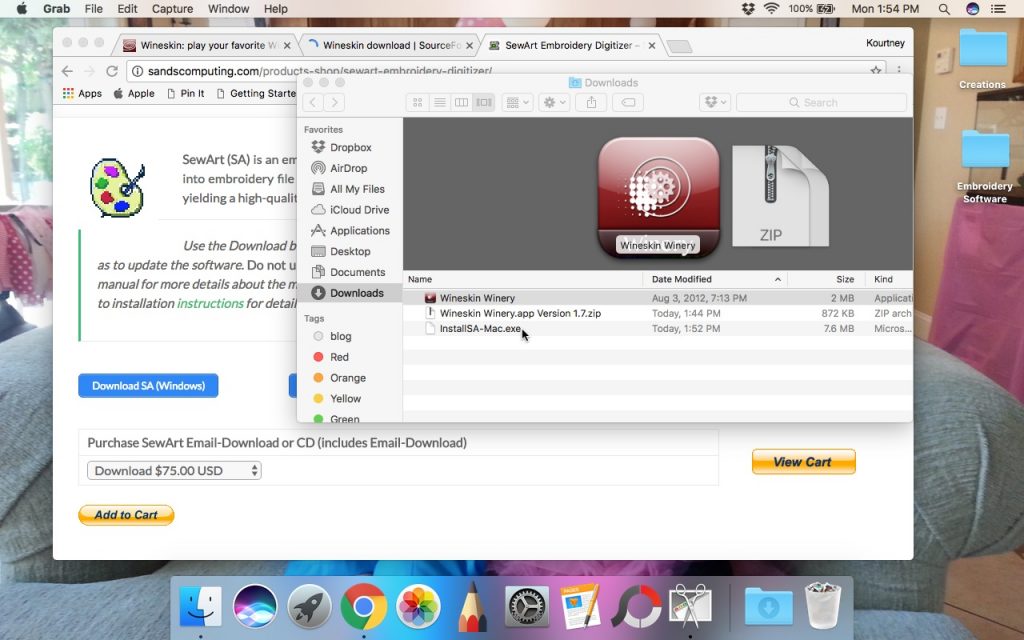Click the Kourtney profile button in Chrome
1024x640 pixels.
[885, 43]
